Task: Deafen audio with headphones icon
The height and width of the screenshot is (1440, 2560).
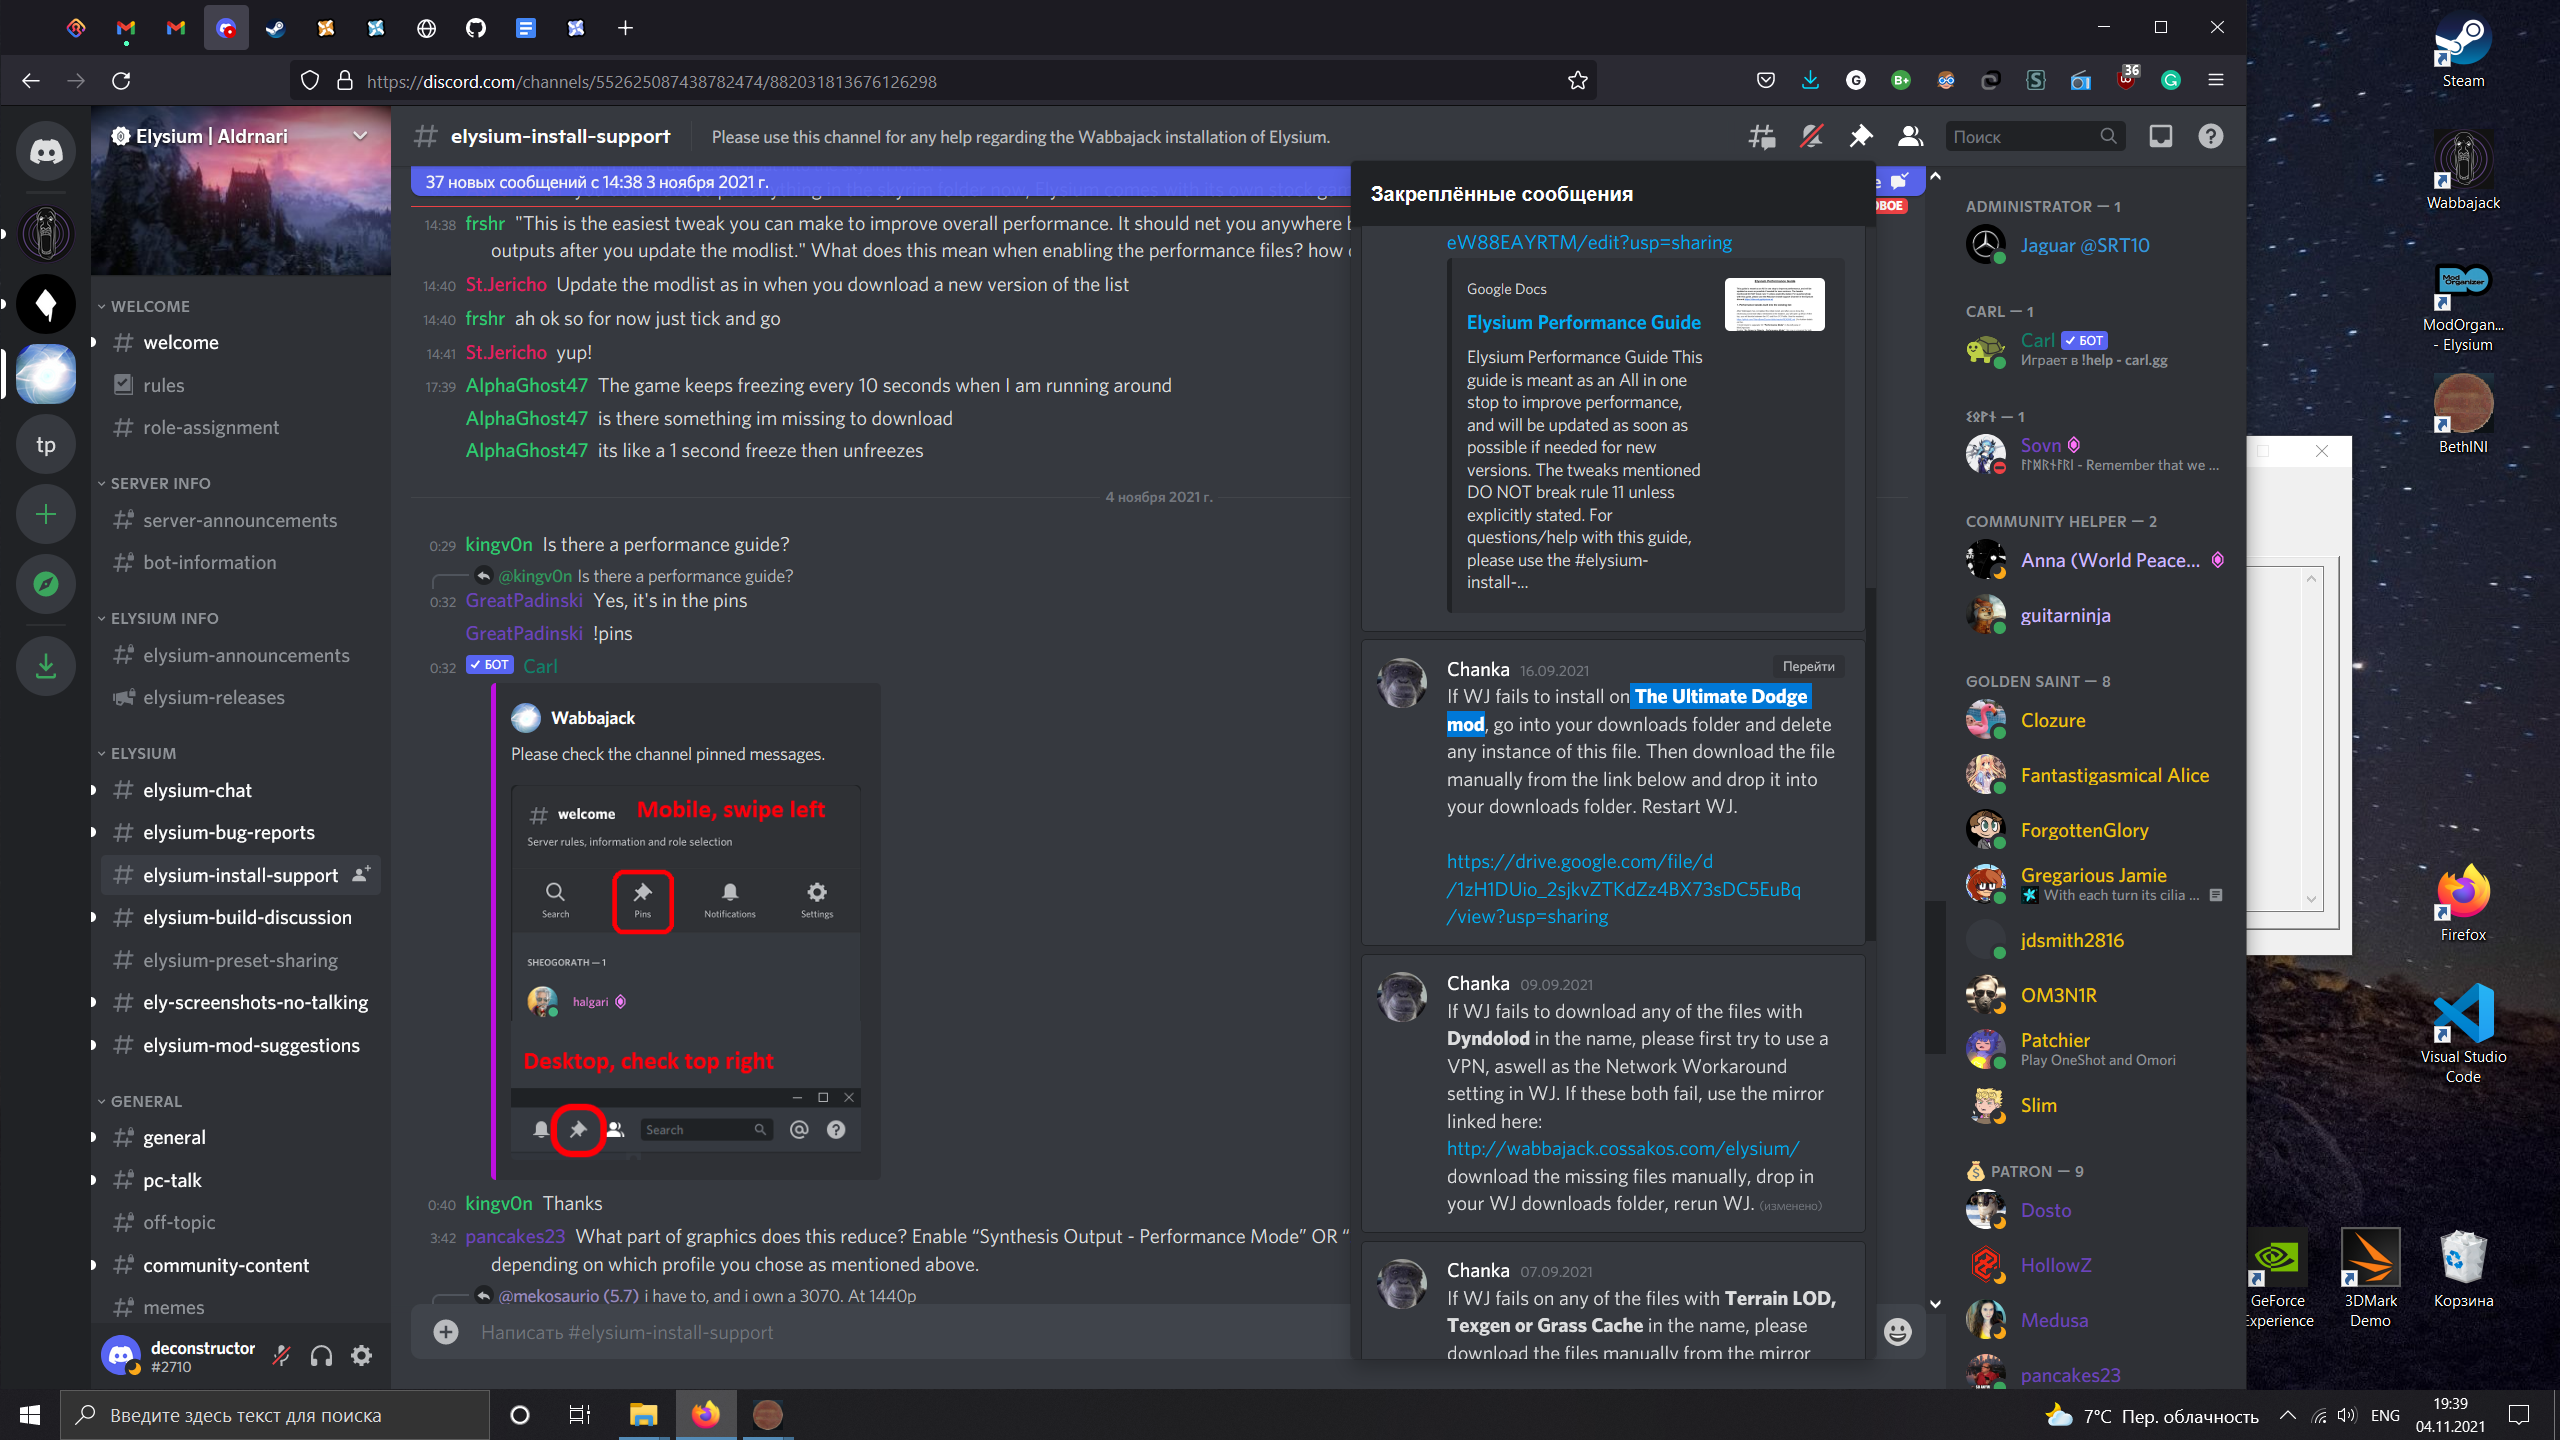Action: [320, 1356]
